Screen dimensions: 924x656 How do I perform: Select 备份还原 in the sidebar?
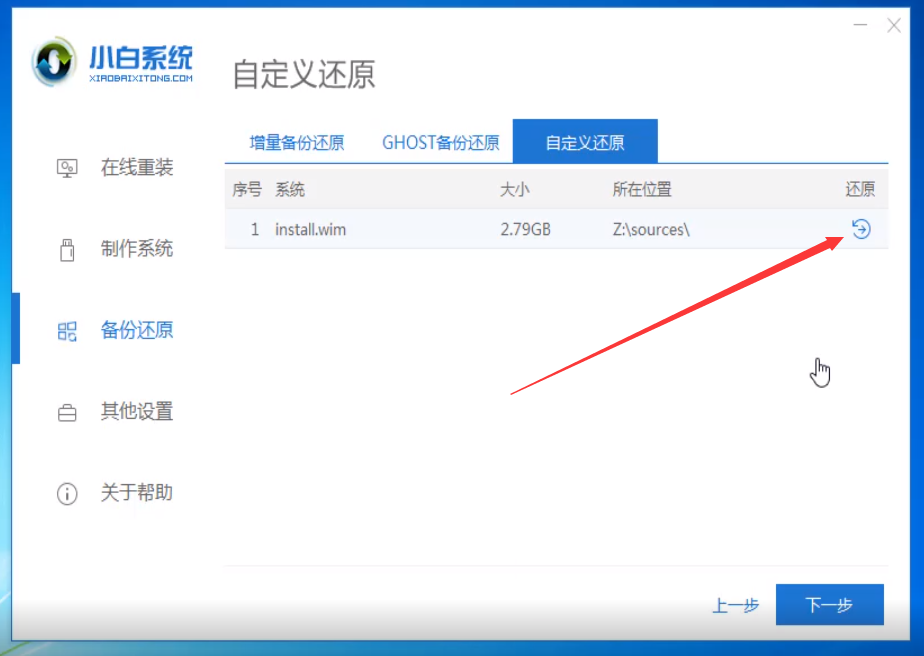click(137, 330)
